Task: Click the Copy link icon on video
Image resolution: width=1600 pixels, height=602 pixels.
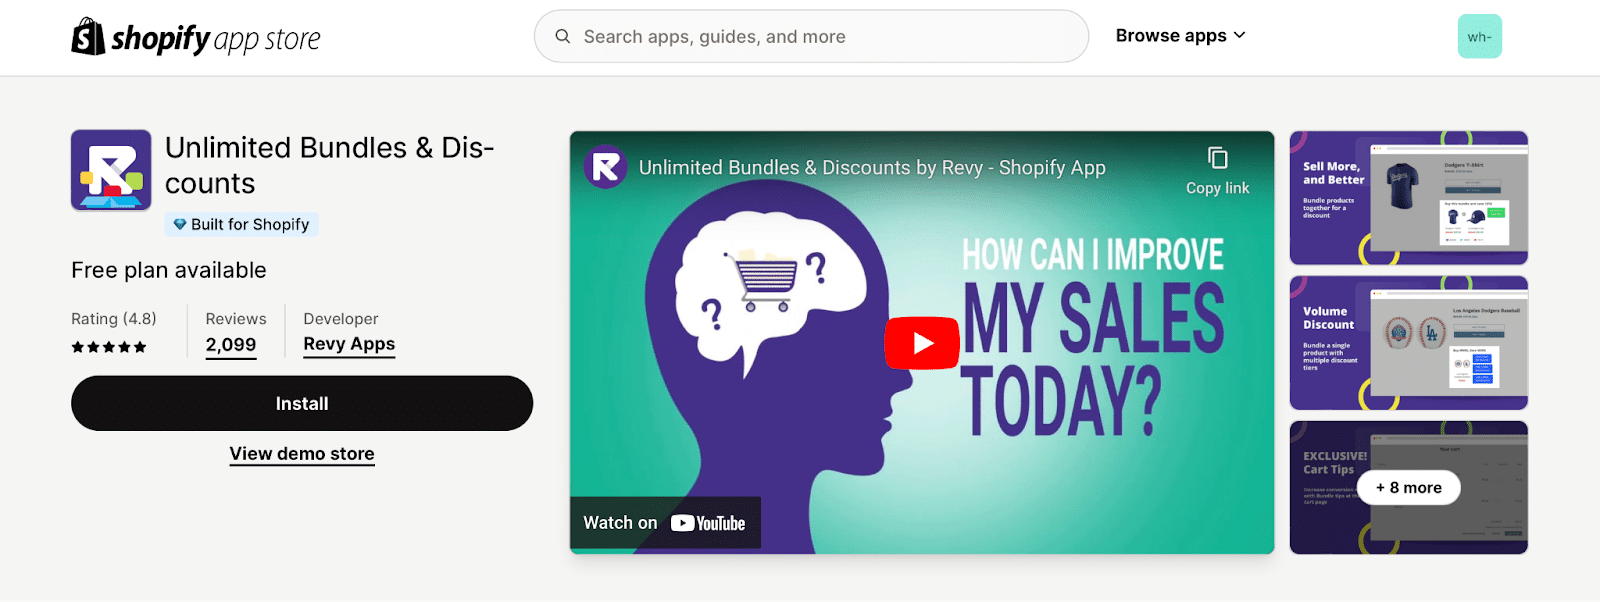Action: (1217, 159)
